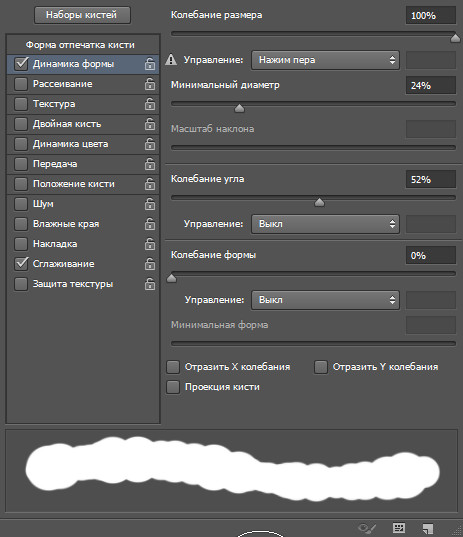Check Отразить X колебания option

(x=173, y=367)
